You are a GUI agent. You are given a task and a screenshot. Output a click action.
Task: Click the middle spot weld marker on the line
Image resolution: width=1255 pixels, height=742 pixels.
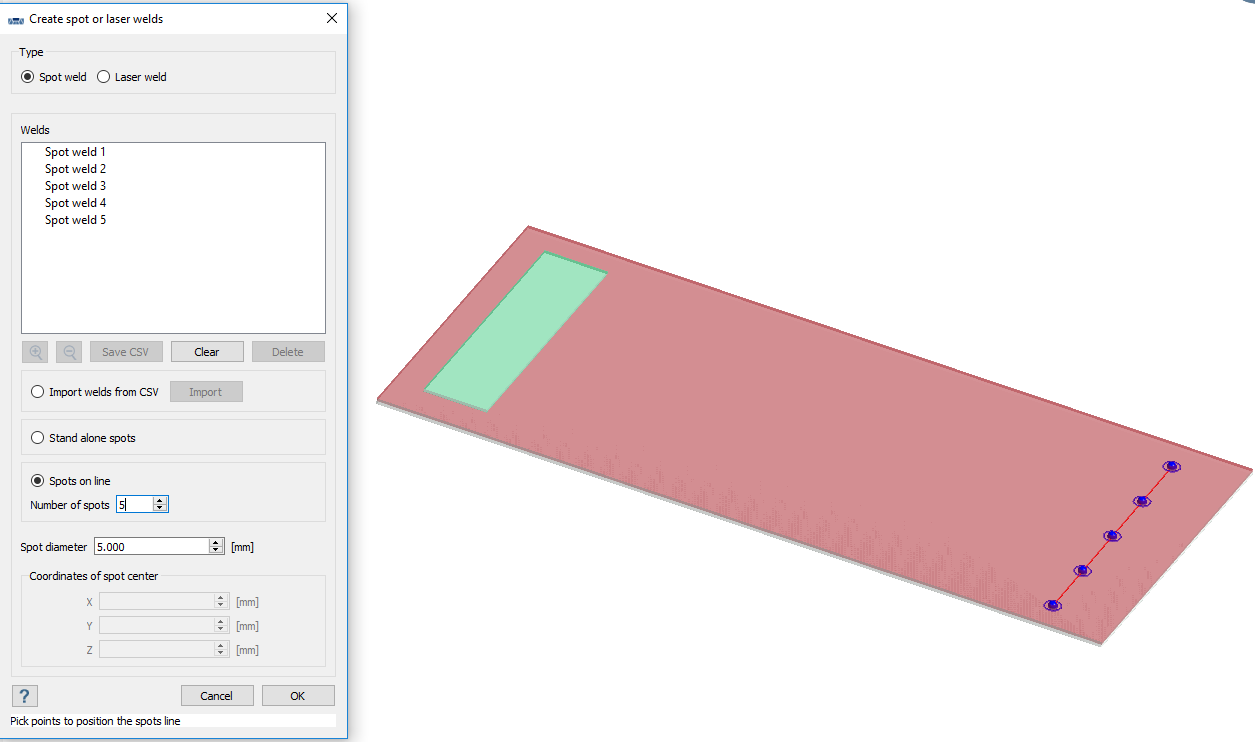click(x=1111, y=536)
